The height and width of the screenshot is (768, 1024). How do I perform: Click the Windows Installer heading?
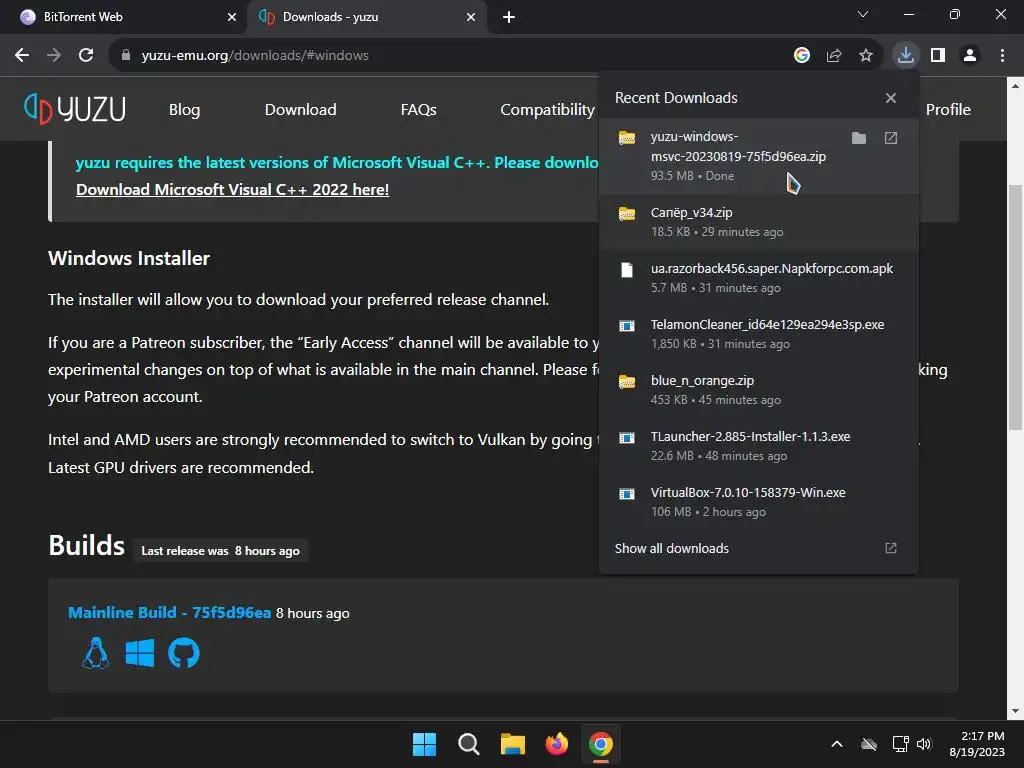coord(129,259)
